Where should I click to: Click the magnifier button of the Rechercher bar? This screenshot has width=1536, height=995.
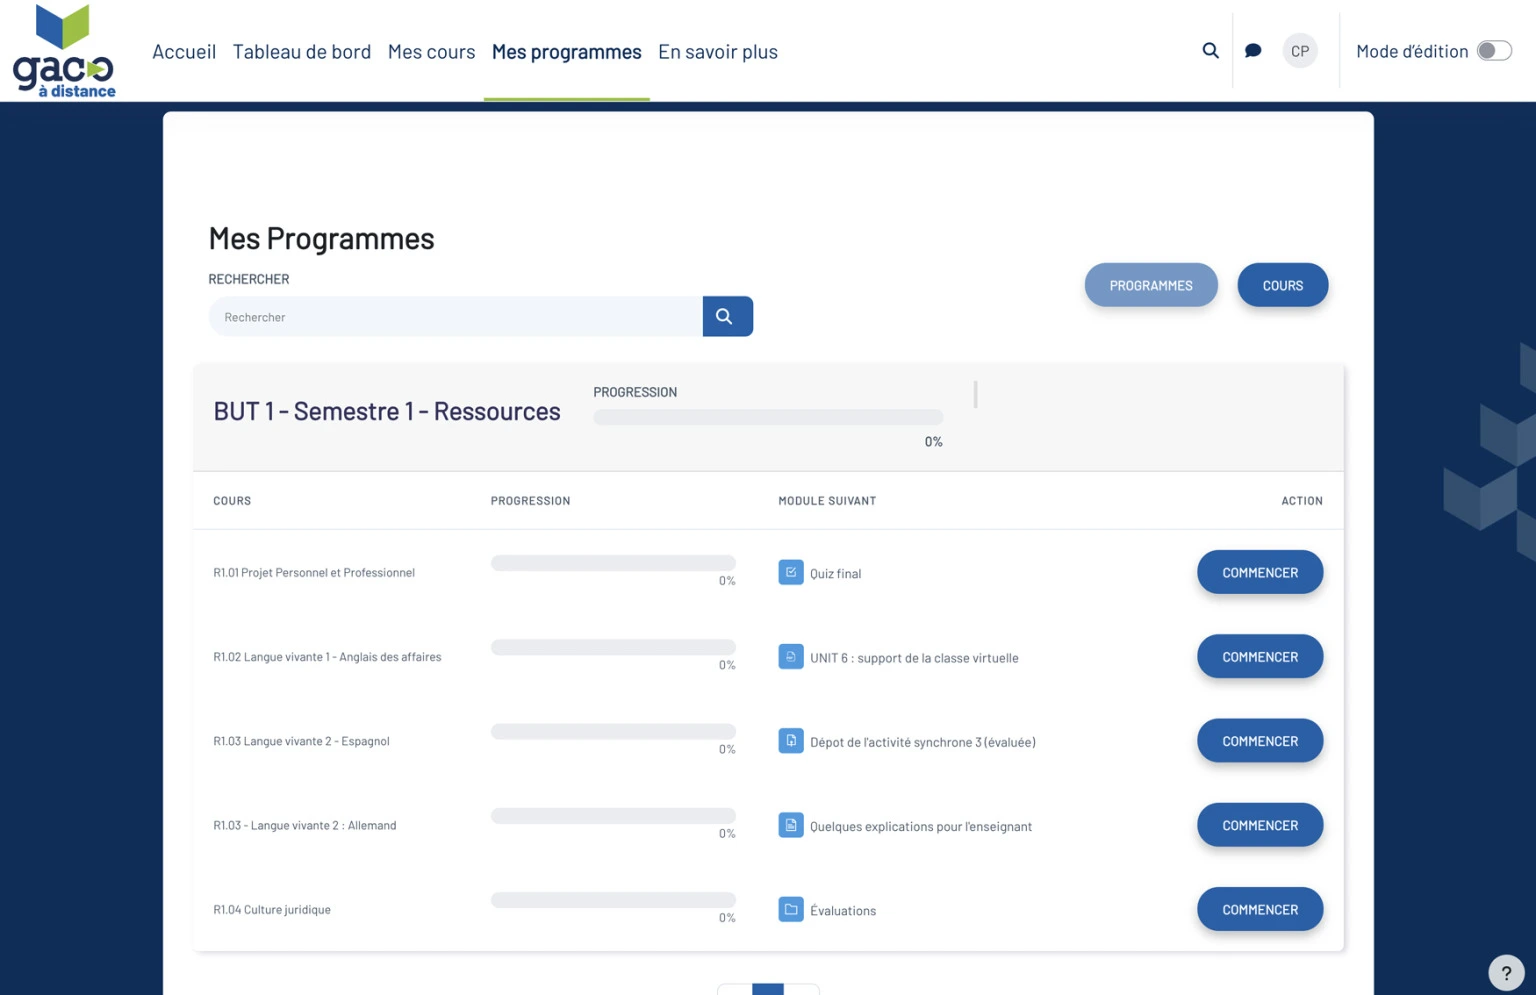tap(727, 316)
